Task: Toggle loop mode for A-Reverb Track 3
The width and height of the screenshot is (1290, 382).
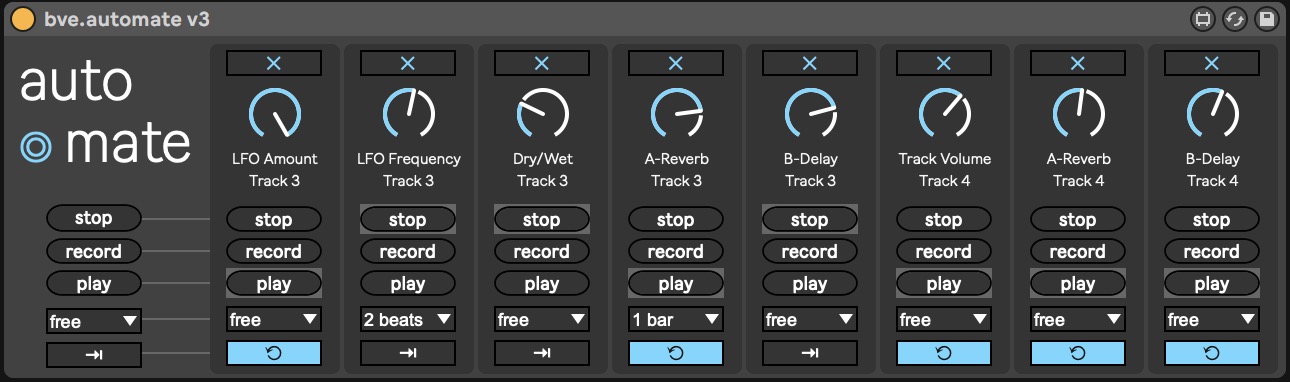Action: [x=676, y=353]
